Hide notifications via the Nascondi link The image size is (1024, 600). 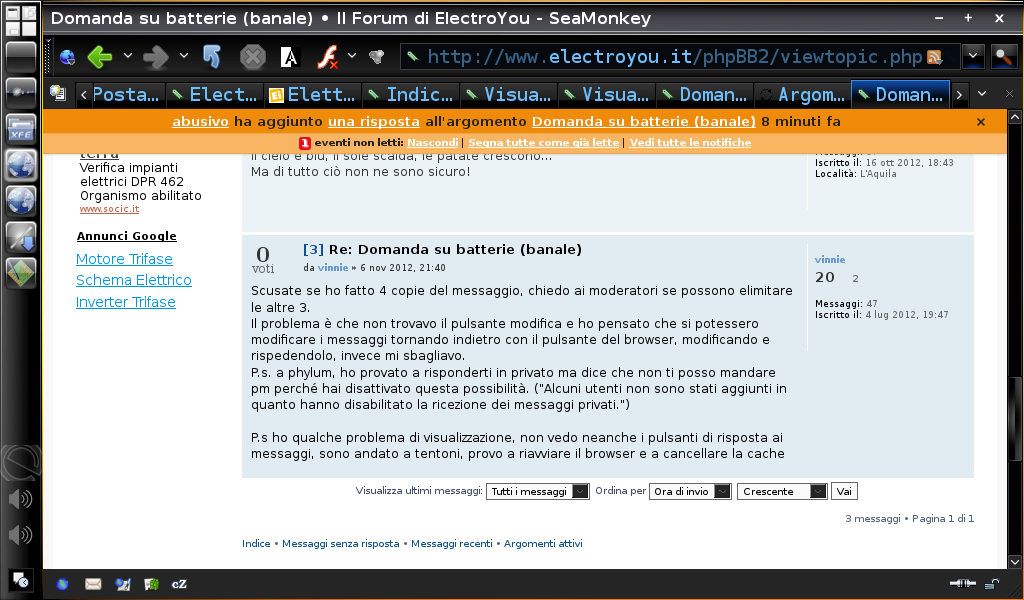click(431, 142)
